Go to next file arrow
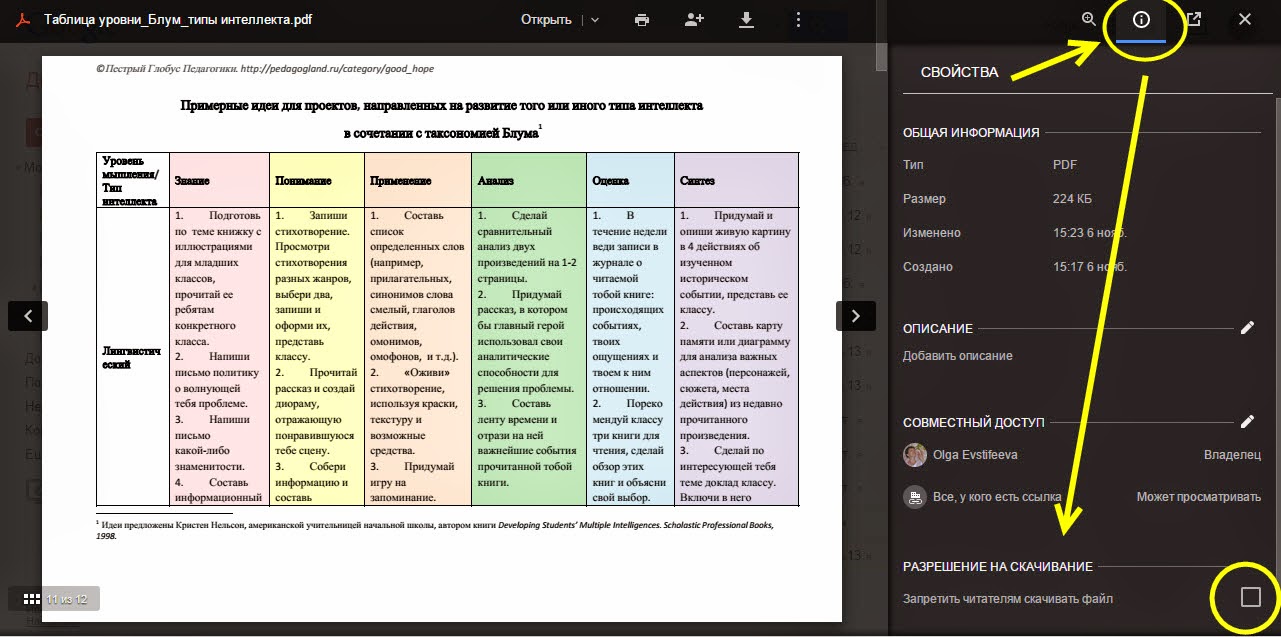The width and height of the screenshot is (1281, 637). [856, 315]
